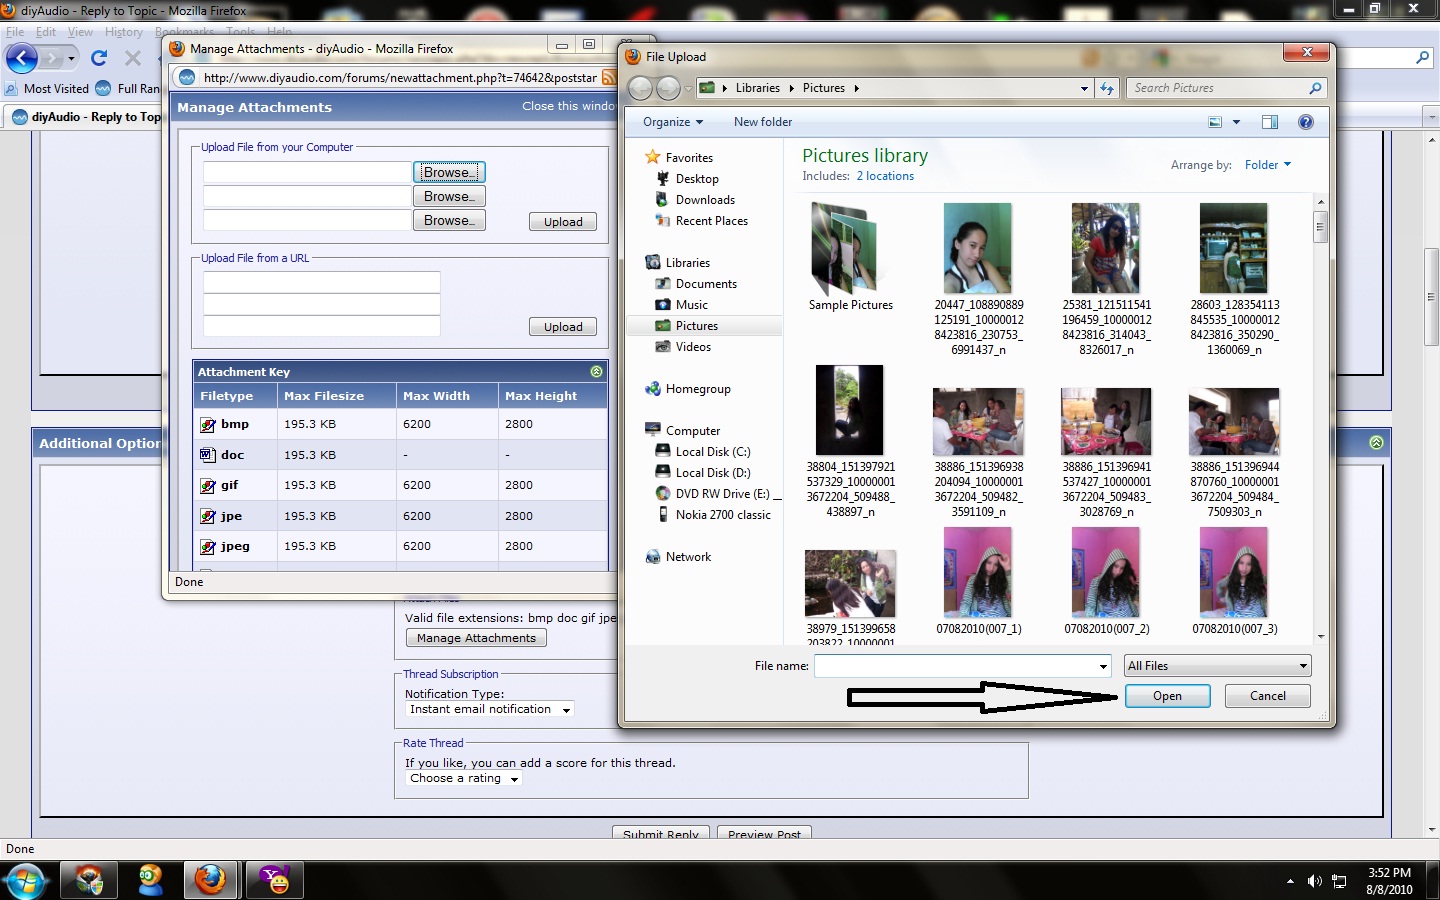Select picture 07082010(007_3)
This screenshot has height=900, width=1440.
tap(1234, 581)
